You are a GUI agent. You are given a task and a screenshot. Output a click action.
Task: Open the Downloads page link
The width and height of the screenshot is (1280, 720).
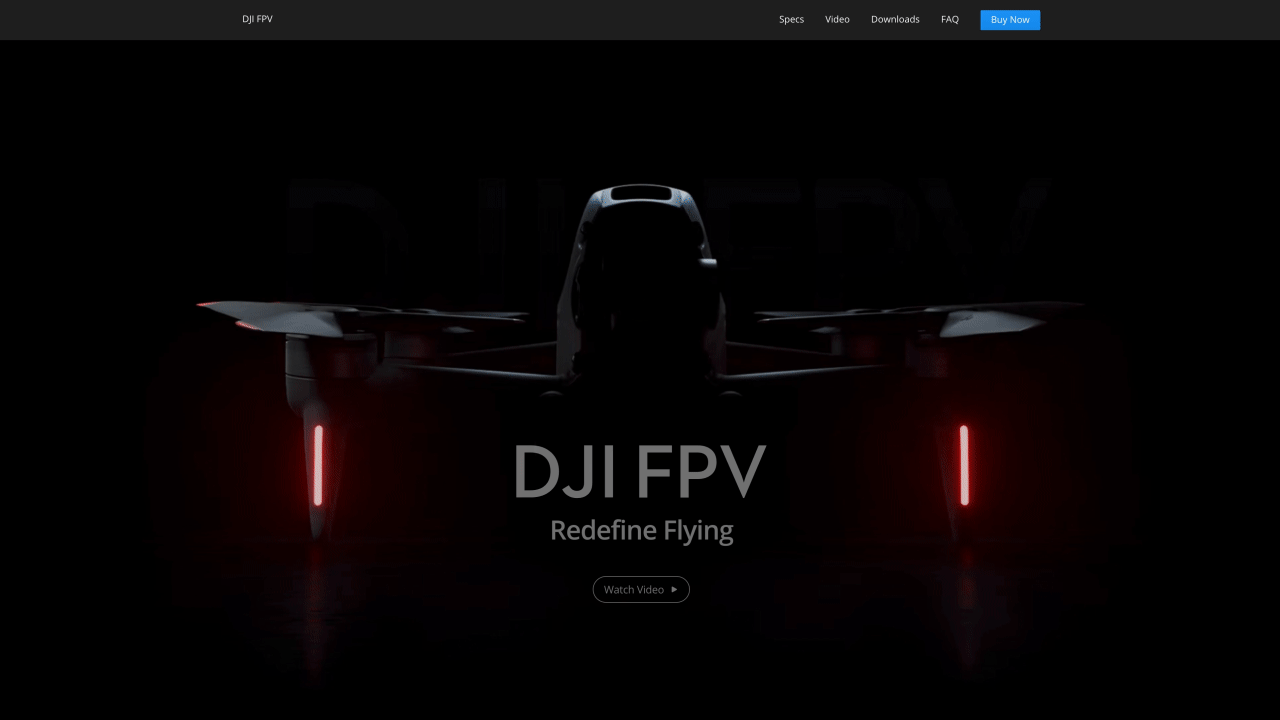[895, 19]
